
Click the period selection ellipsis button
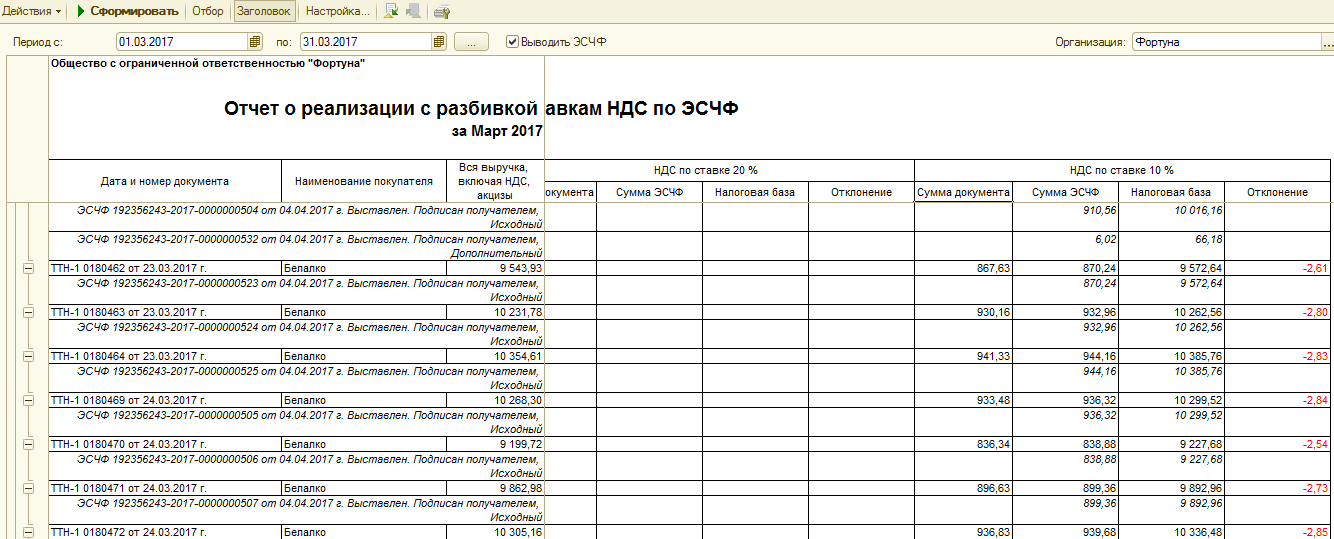pos(471,42)
